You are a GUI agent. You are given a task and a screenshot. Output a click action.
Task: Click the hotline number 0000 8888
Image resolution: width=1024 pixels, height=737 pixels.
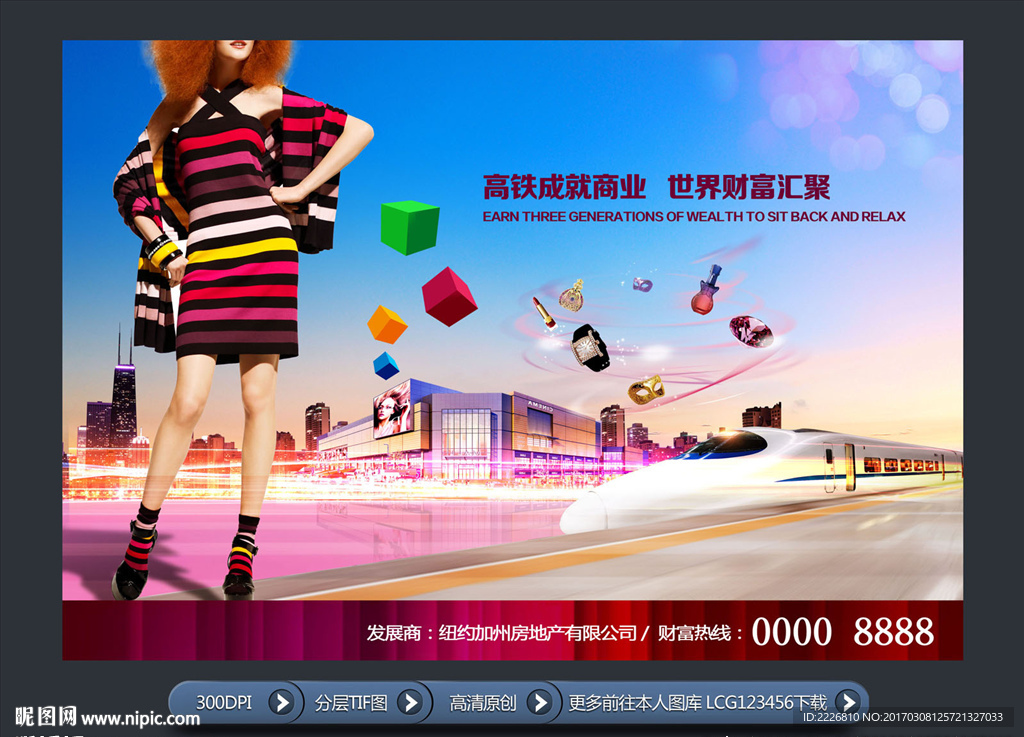pos(842,631)
